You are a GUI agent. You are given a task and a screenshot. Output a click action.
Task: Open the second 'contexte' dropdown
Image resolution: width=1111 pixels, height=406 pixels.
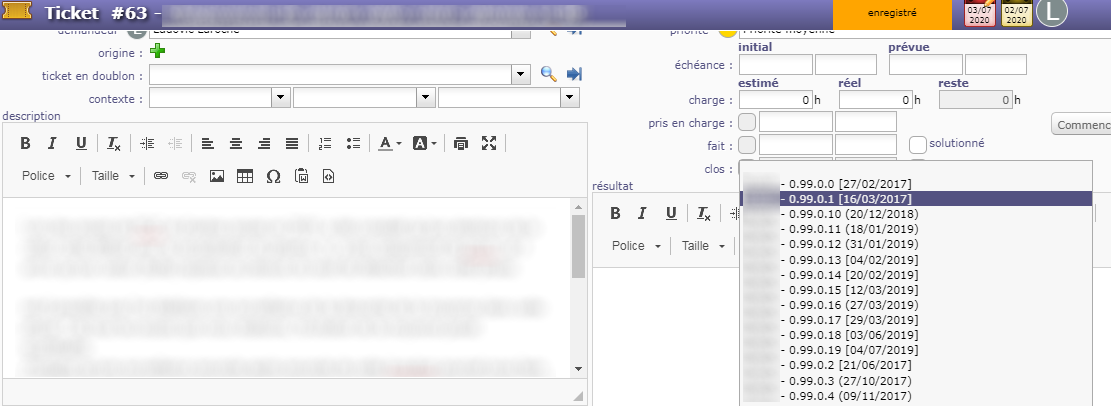pyautogui.click(x=427, y=98)
